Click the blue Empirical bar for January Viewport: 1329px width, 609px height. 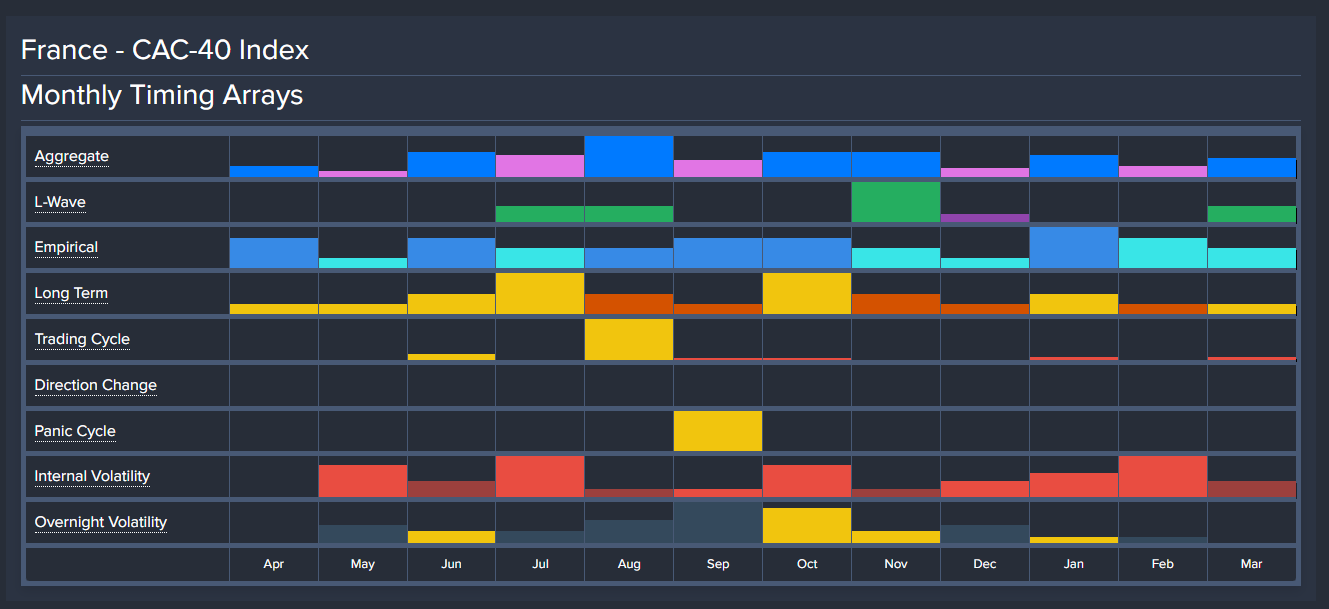click(x=1074, y=248)
